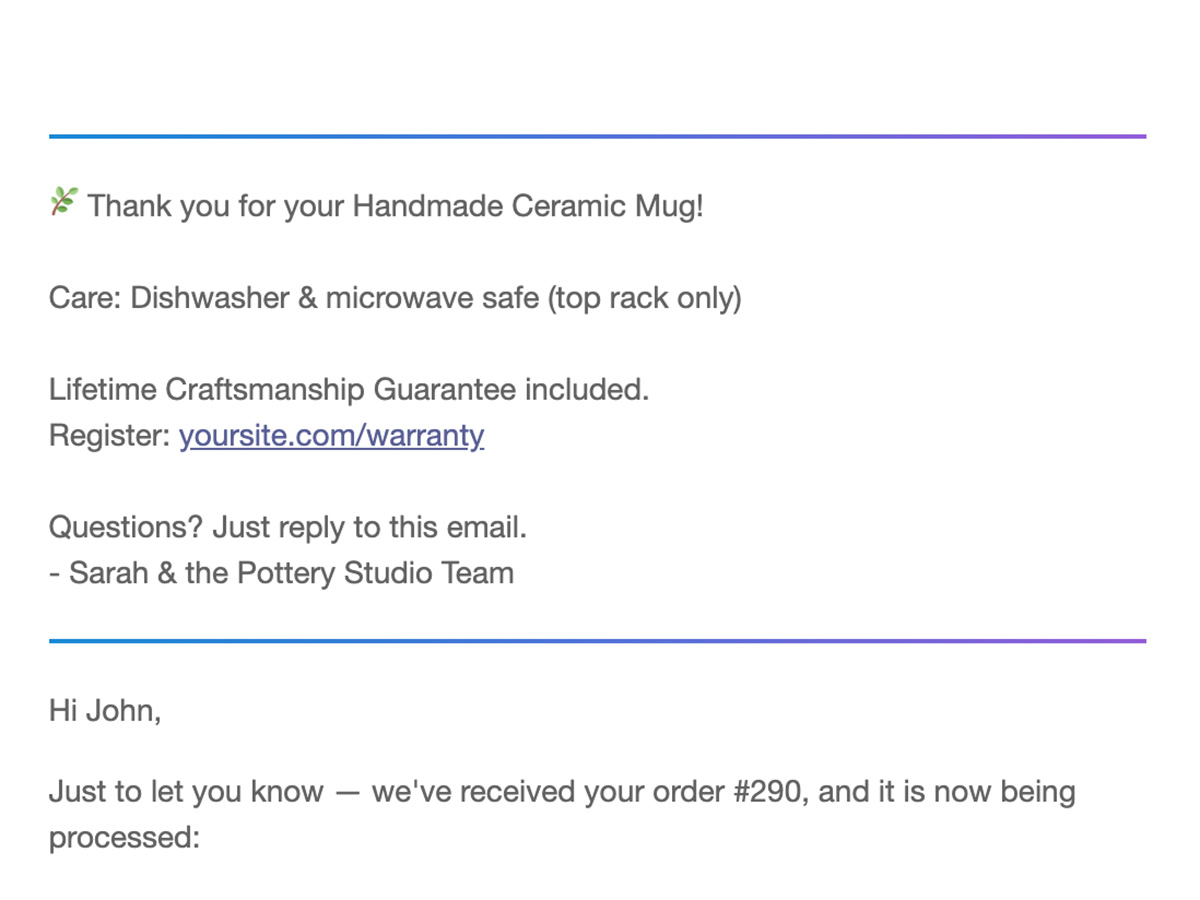Viewport: 1200px width, 900px height.
Task: Click the herb emoji before Thank you
Action: pos(63,203)
